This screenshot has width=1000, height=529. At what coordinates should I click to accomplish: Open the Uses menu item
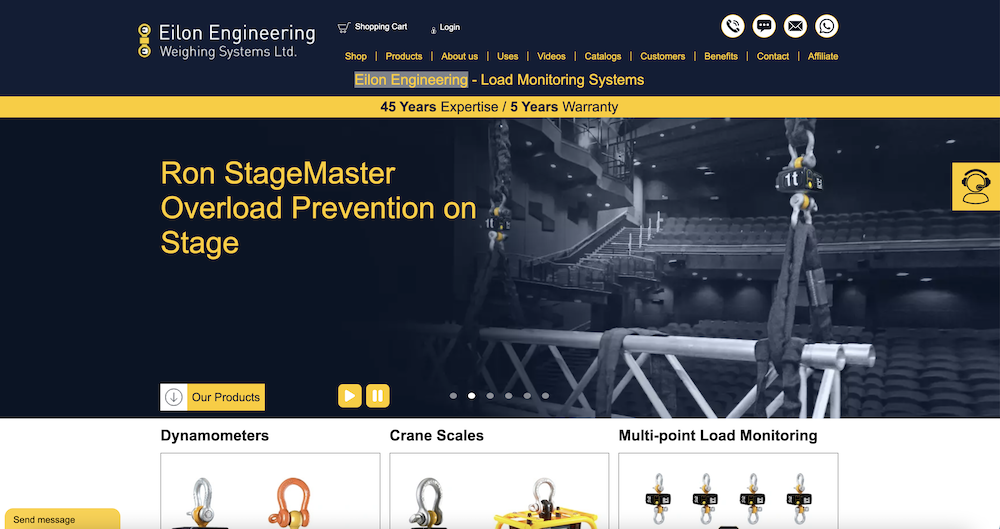pos(508,56)
